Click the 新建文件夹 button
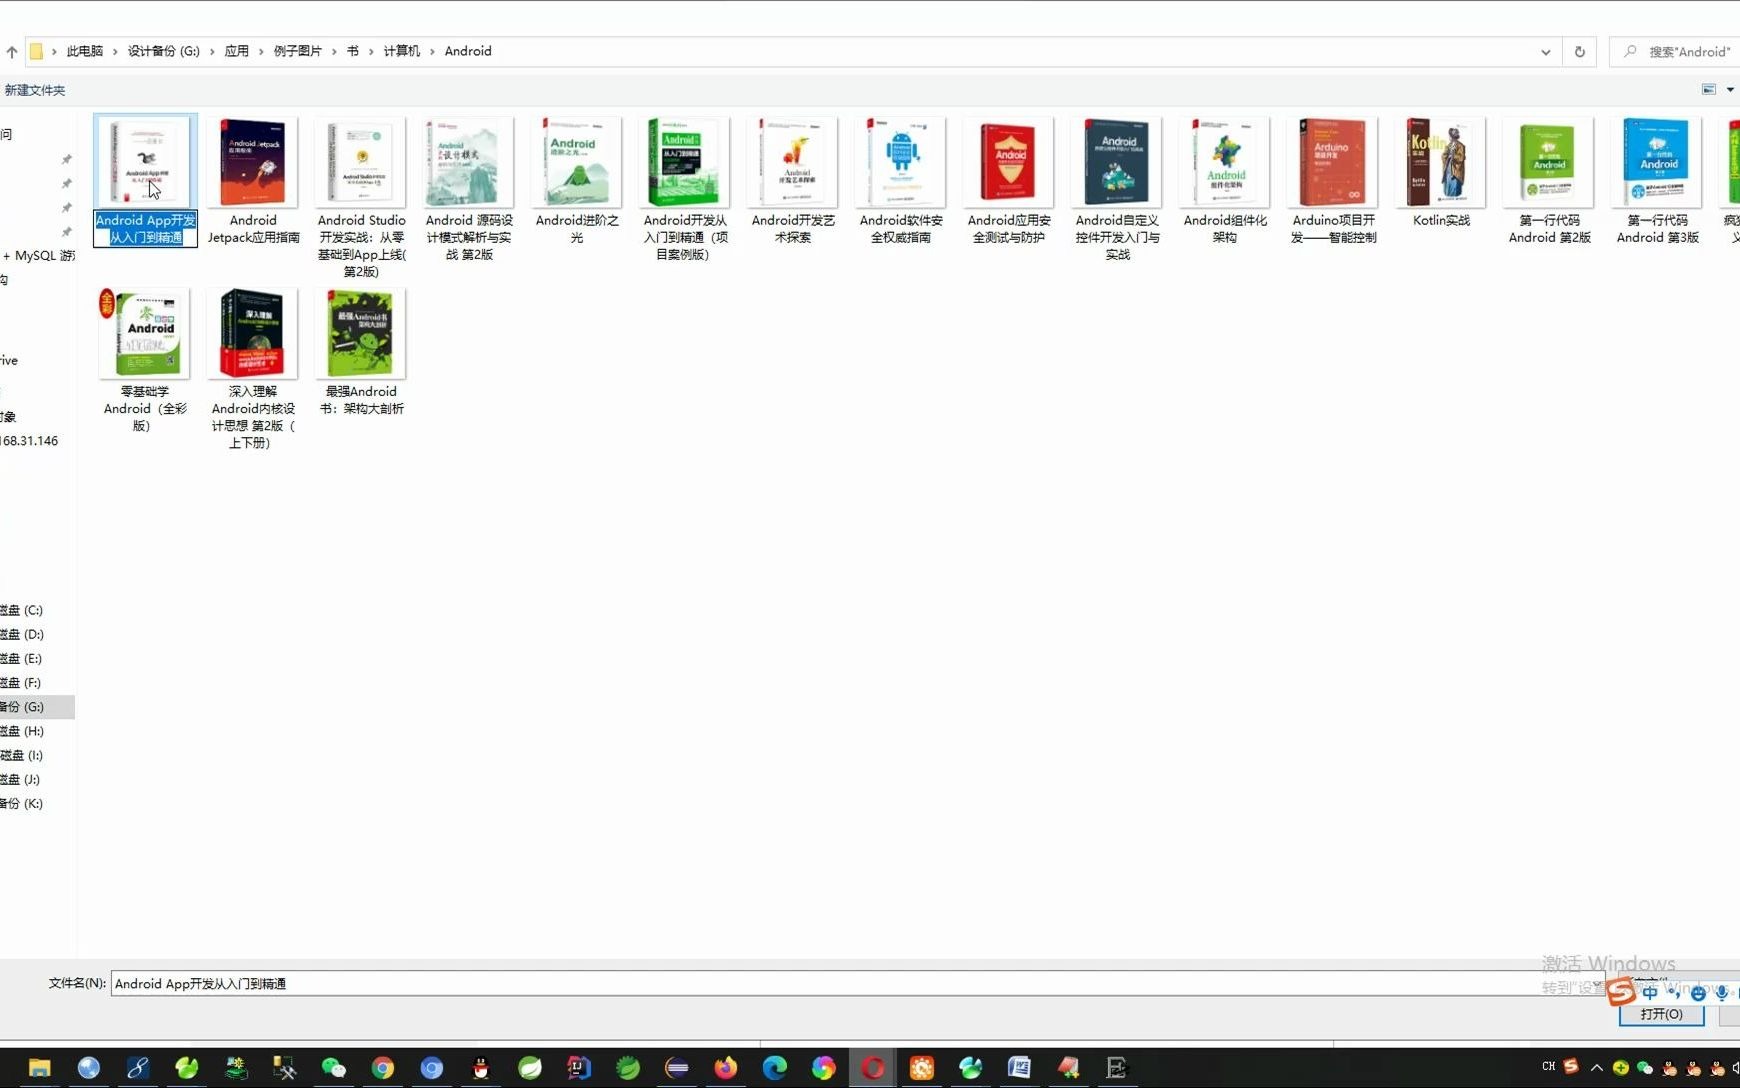 pyautogui.click(x=36, y=89)
